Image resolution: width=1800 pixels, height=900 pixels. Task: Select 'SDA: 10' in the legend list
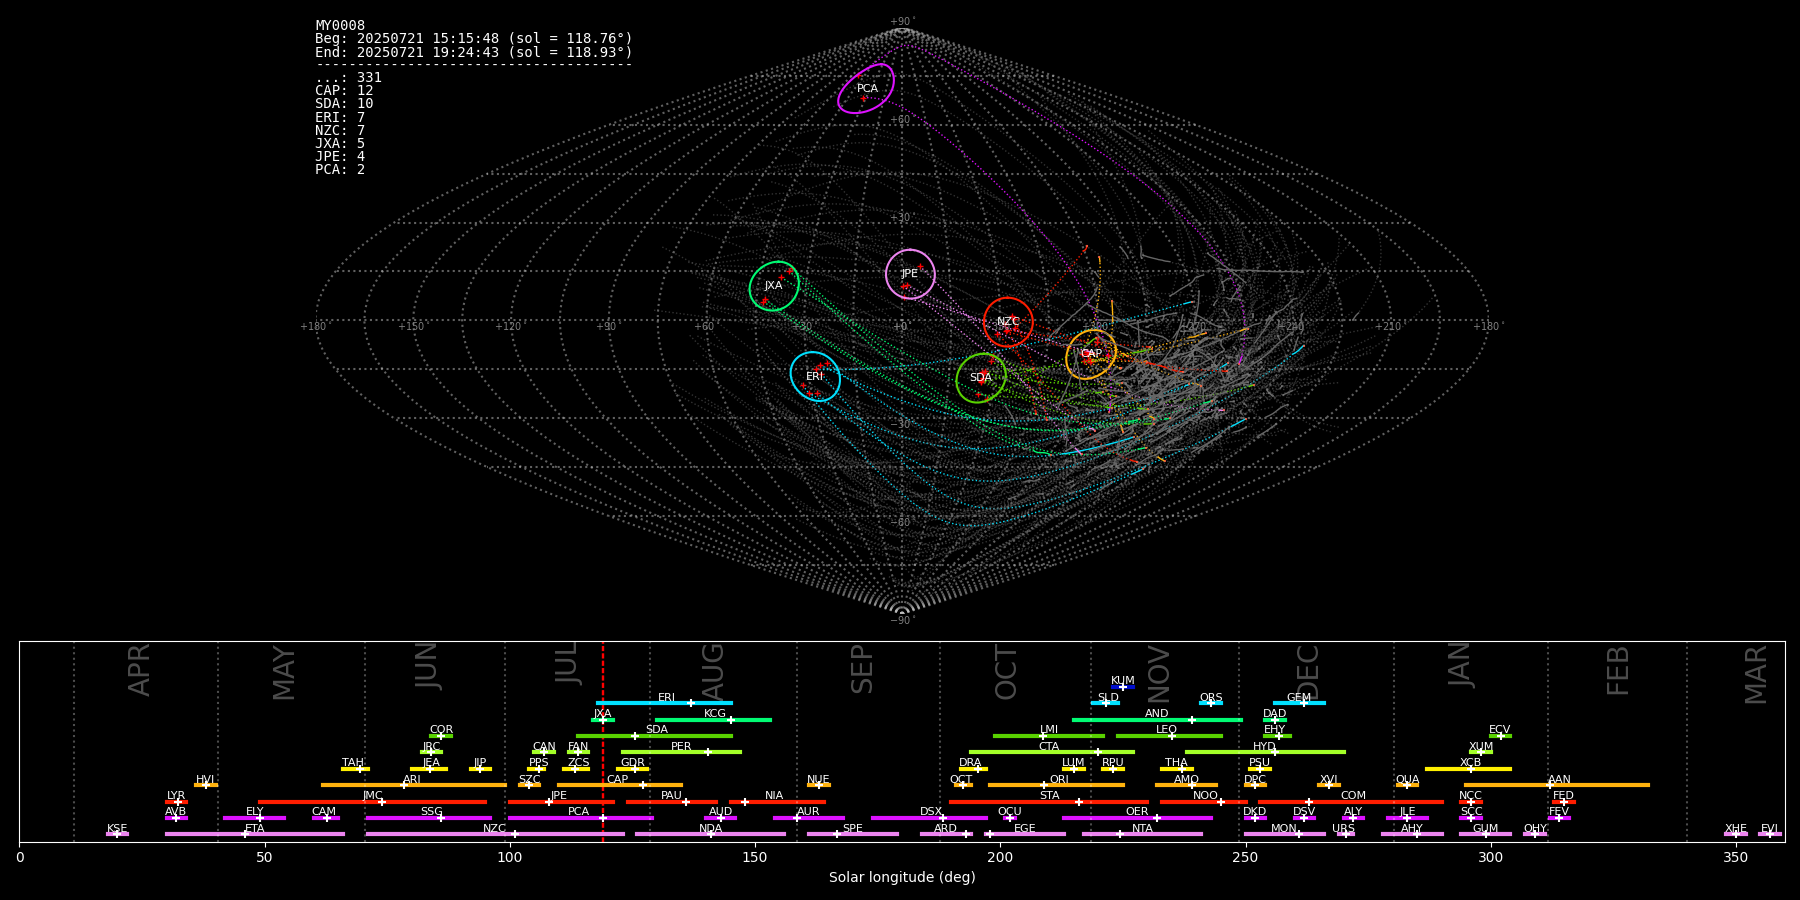[x=344, y=104]
